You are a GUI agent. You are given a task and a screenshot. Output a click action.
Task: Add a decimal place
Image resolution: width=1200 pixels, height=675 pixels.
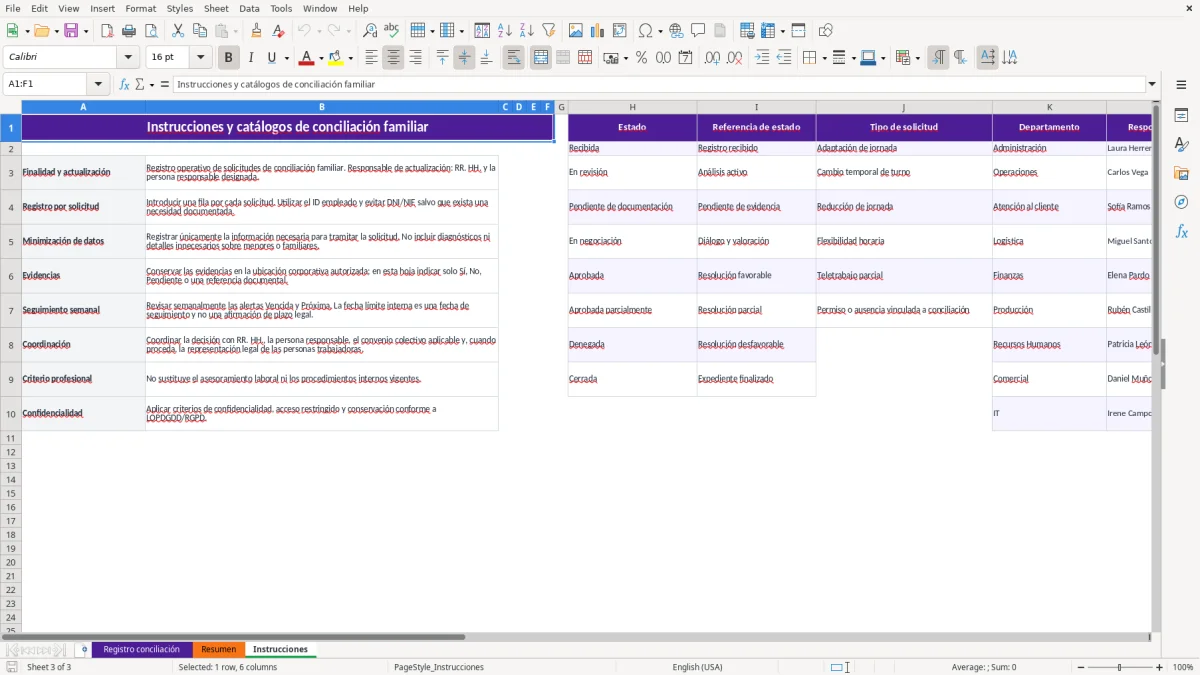click(x=713, y=58)
